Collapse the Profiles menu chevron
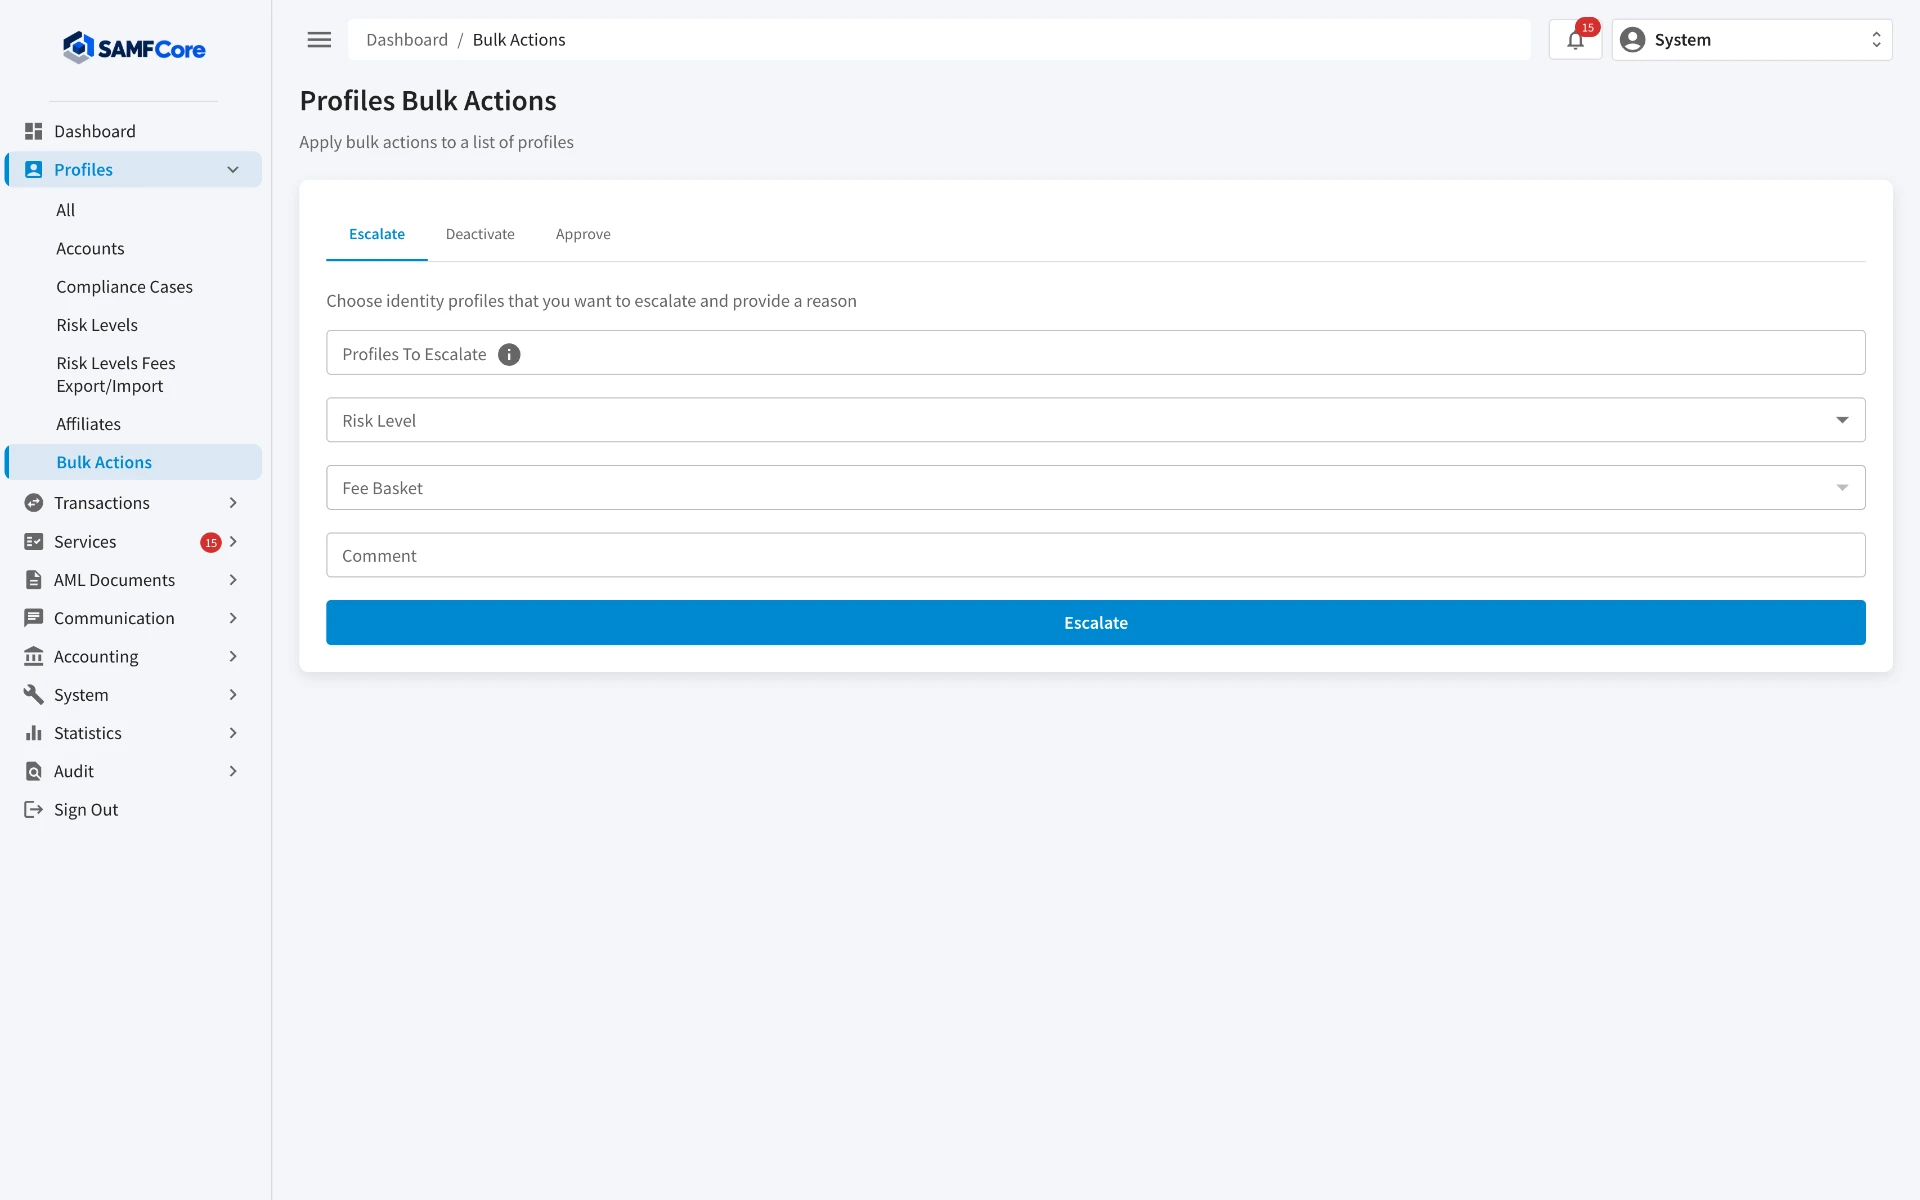This screenshot has width=1920, height=1200. point(233,170)
